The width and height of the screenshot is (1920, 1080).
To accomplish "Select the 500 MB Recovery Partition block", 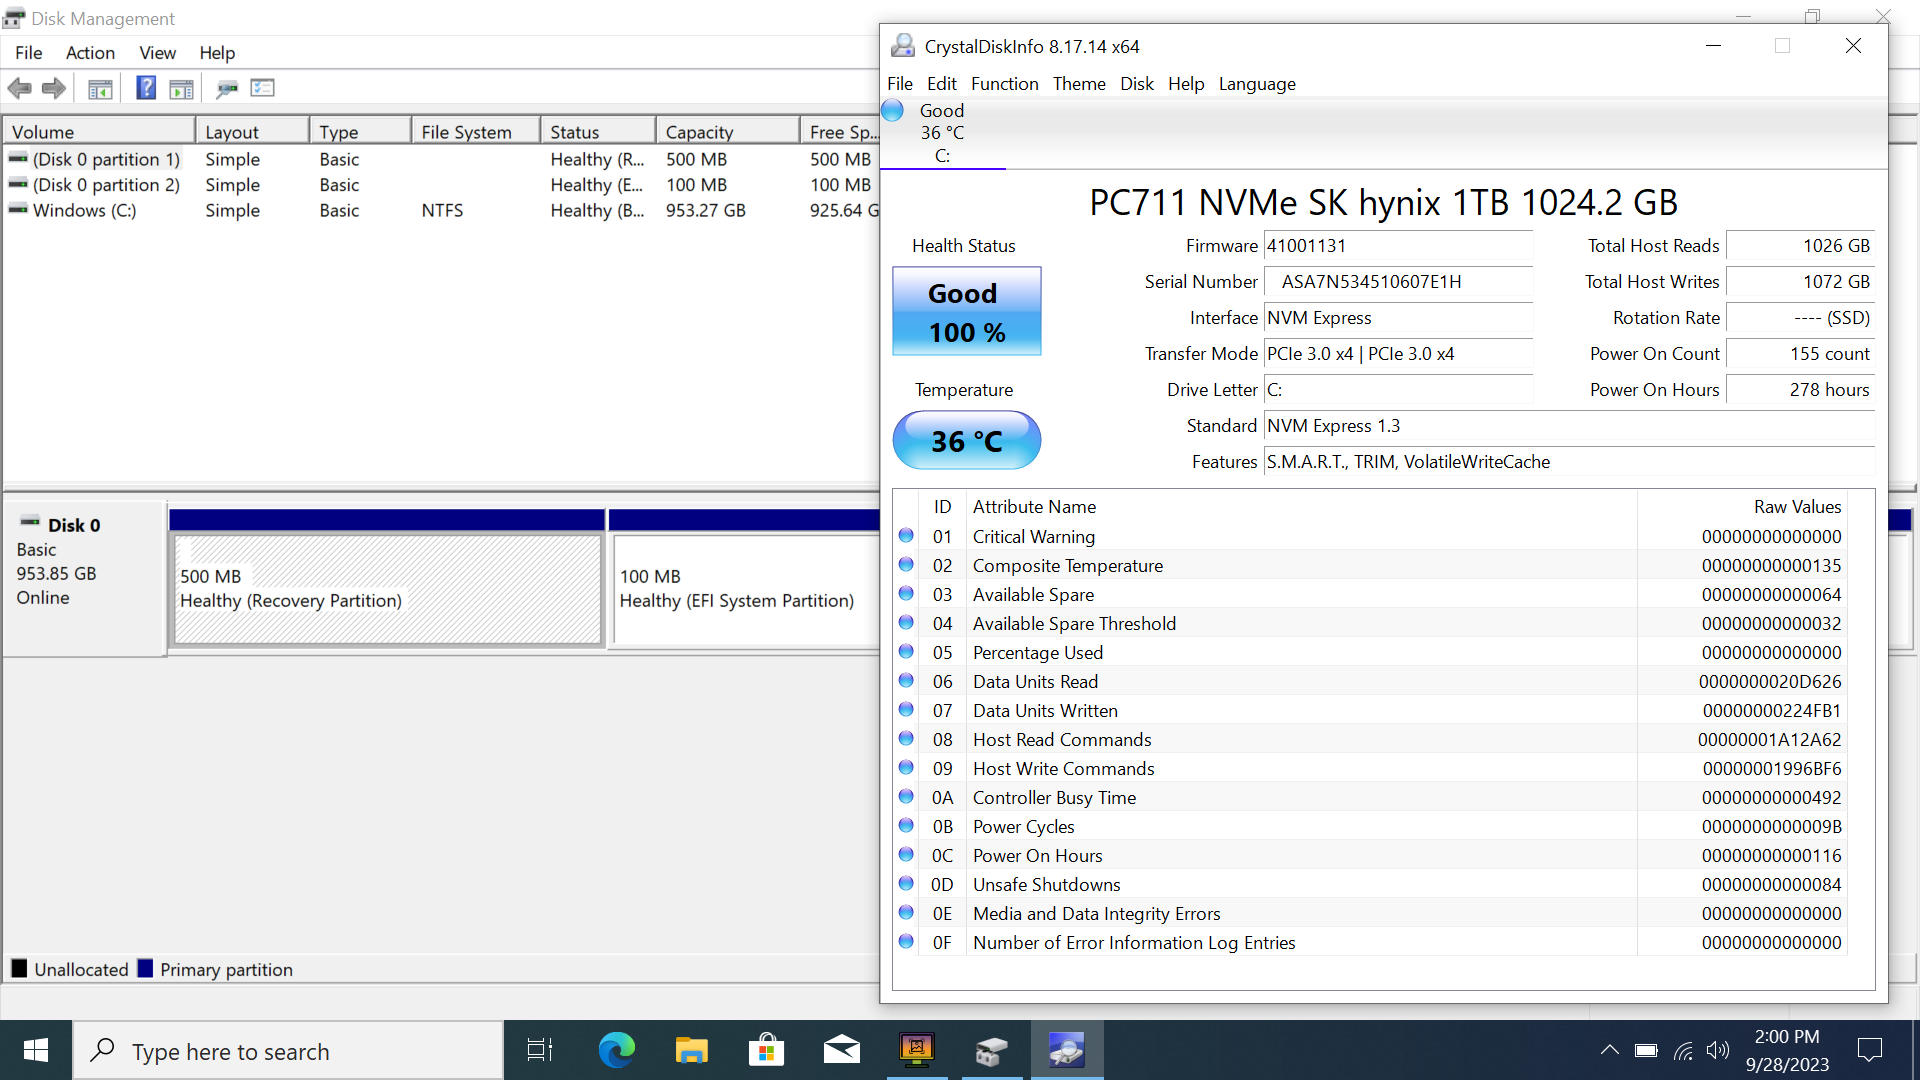I will (x=387, y=589).
